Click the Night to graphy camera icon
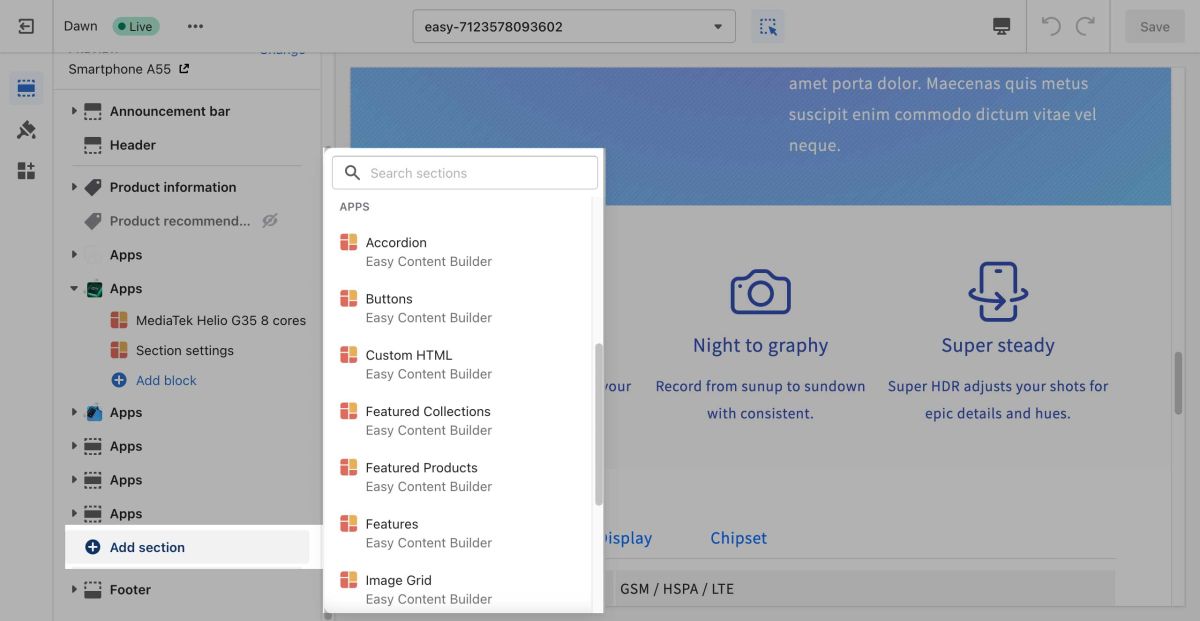This screenshot has width=1200, height=621. tap(760, 291)
